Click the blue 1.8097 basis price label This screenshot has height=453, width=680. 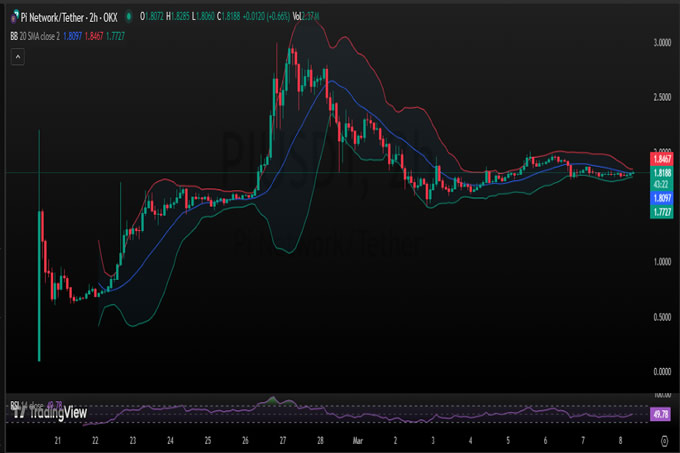660,198
